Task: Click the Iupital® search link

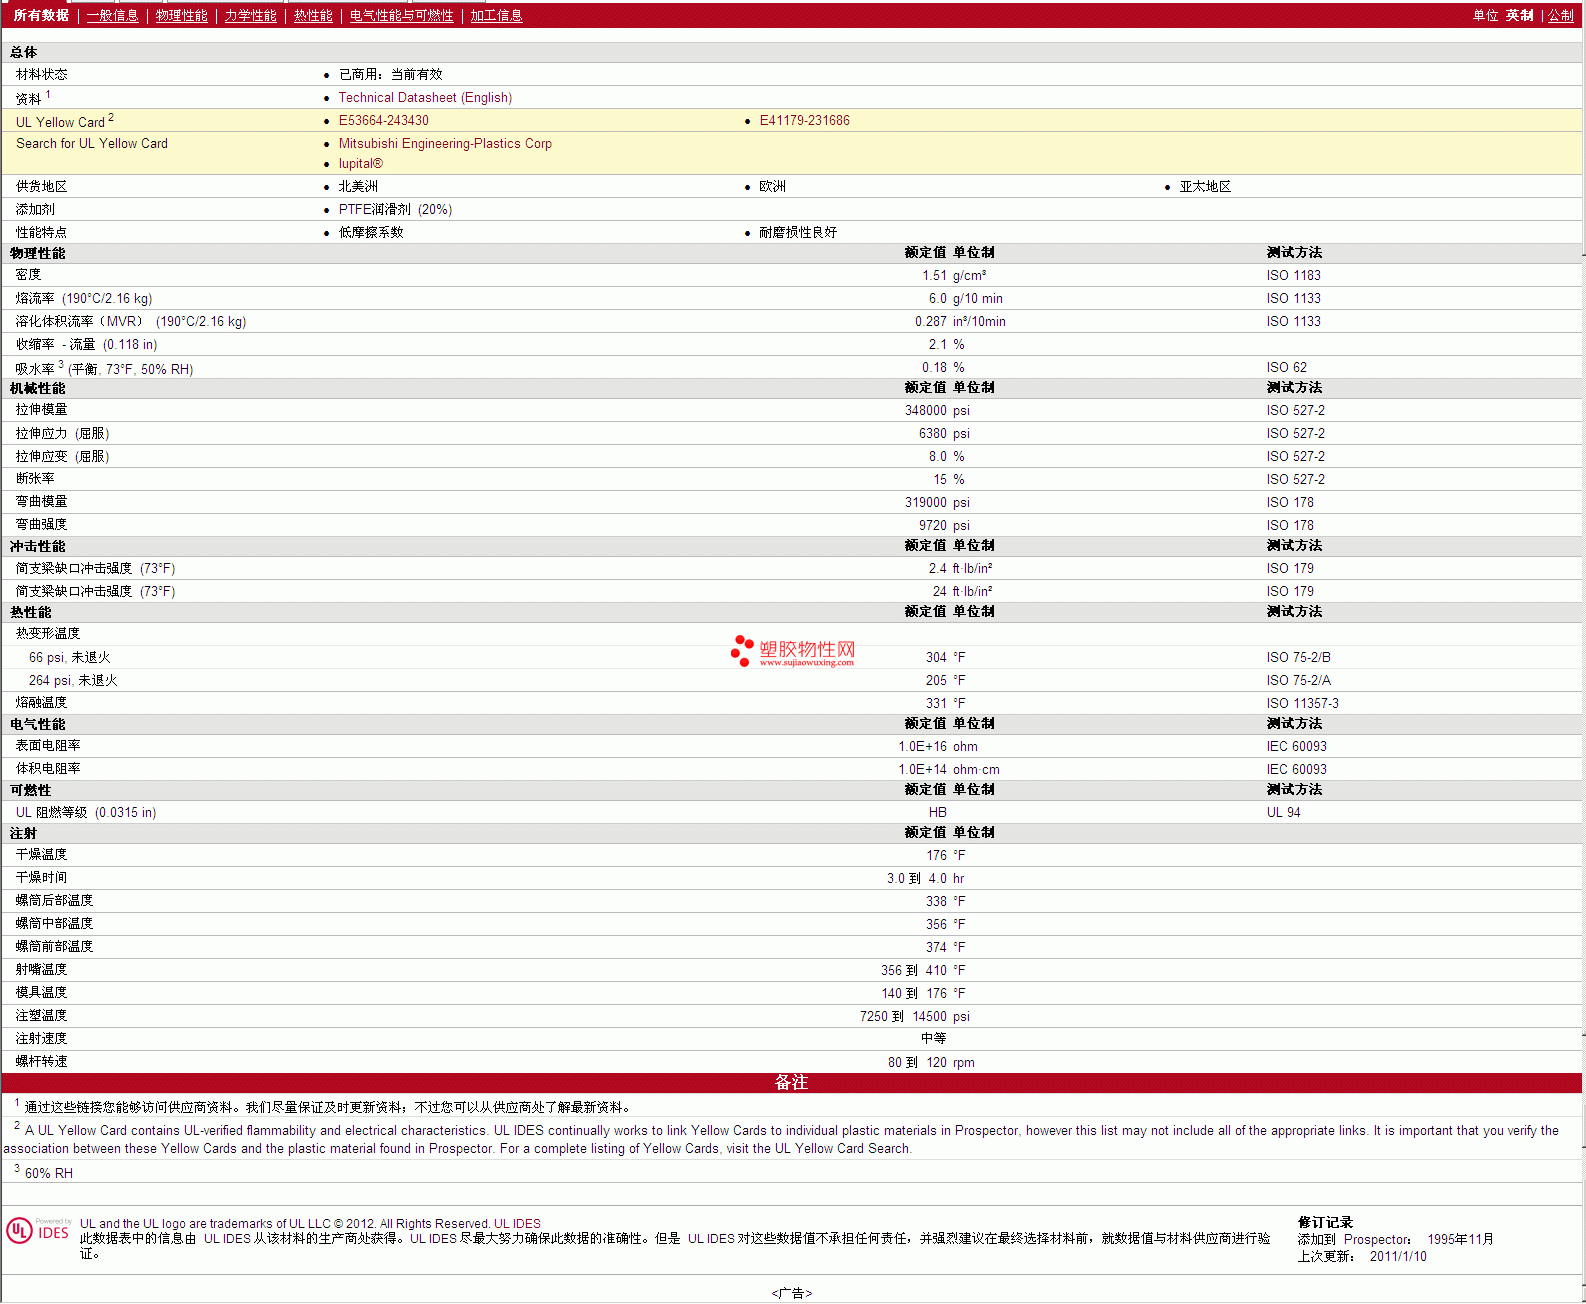Action: 360,164
